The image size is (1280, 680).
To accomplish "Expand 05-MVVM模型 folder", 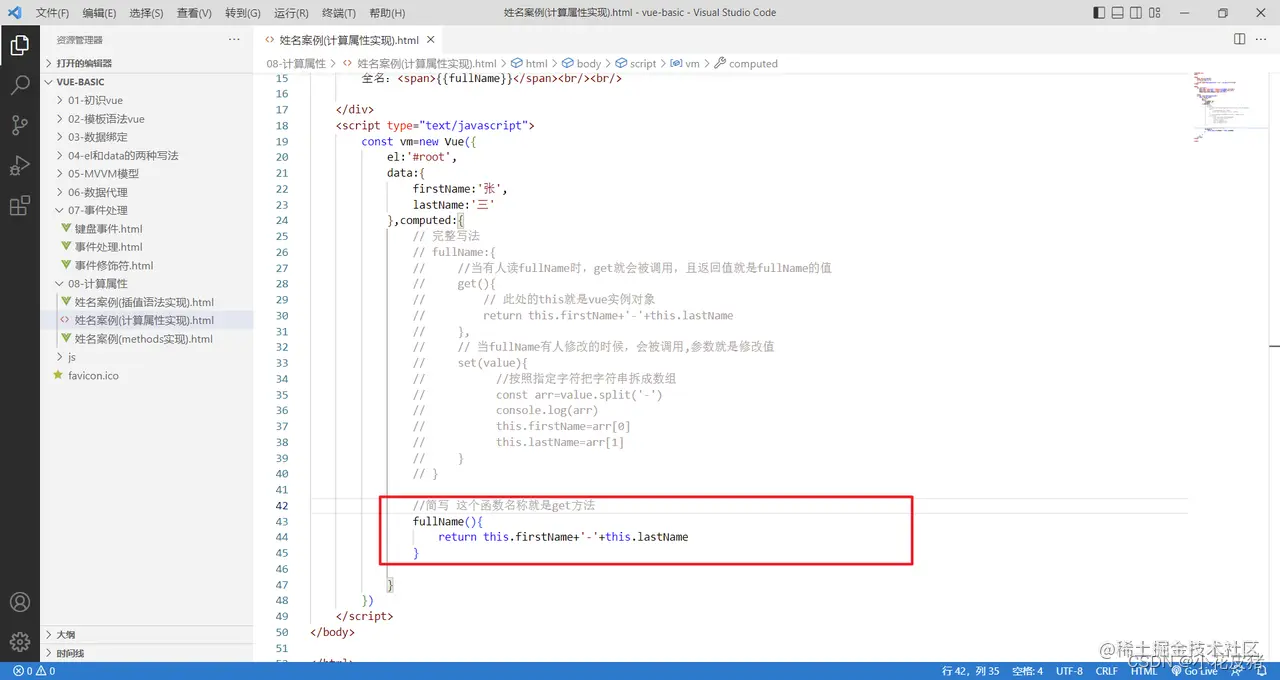I will (146, 173).
